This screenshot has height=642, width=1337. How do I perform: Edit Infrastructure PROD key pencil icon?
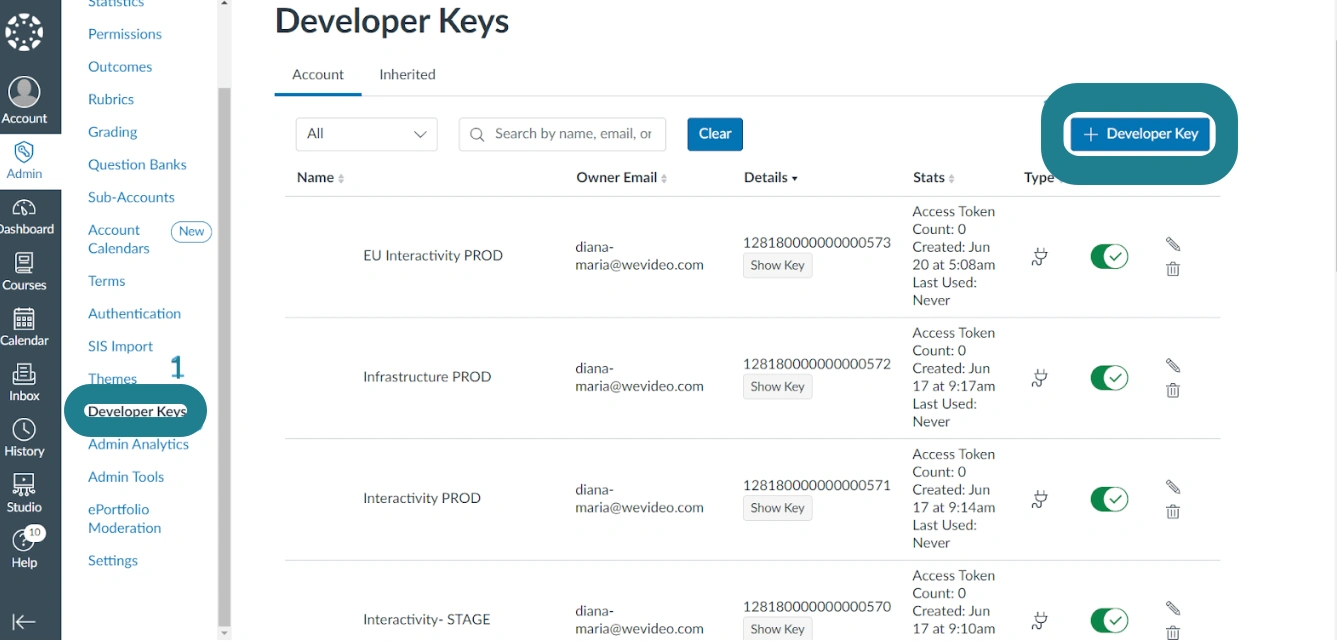[x=1173, y=366]
